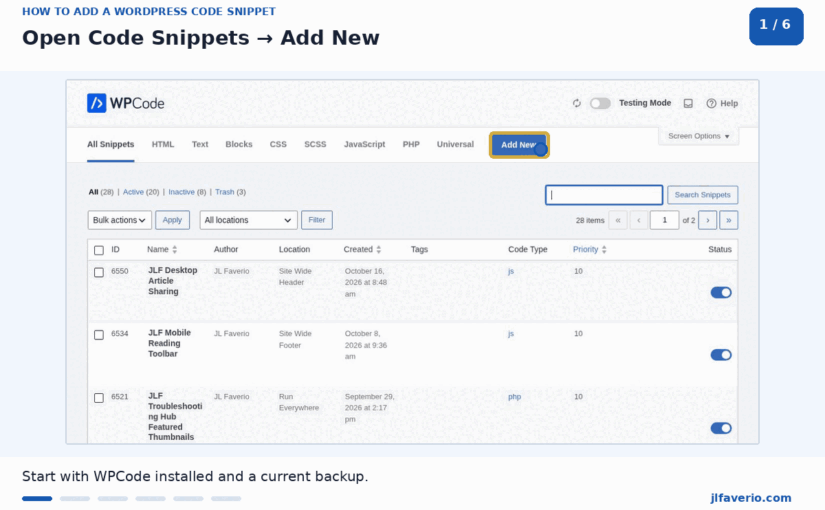825x510 pixels.
Task: Click 'Run Everywhere' location text
Action: pyautogui.click(x=299, y=402)
